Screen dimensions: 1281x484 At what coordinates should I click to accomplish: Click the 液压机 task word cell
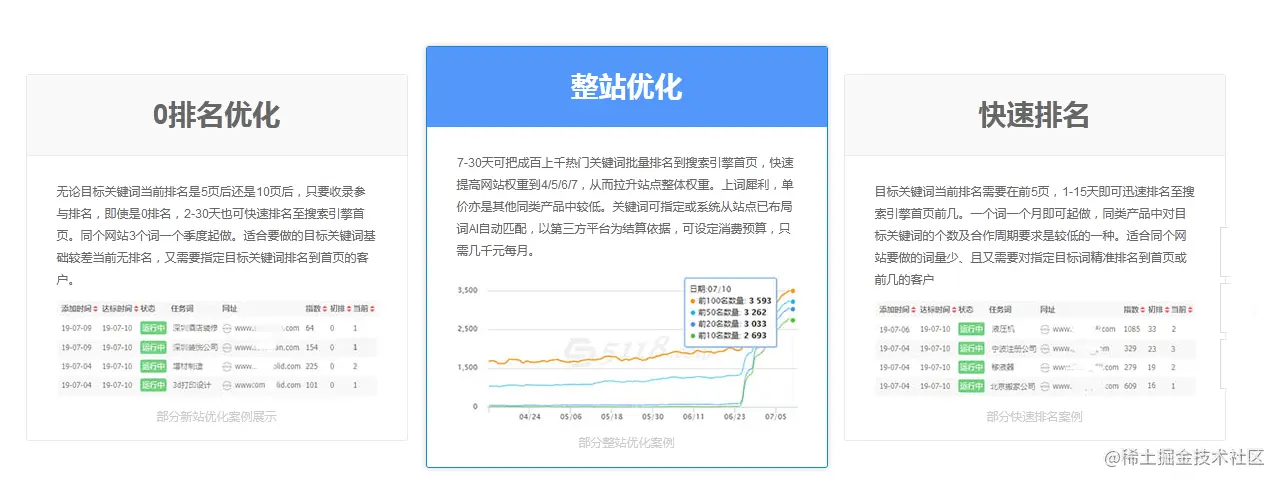(x=1003, y=329)
